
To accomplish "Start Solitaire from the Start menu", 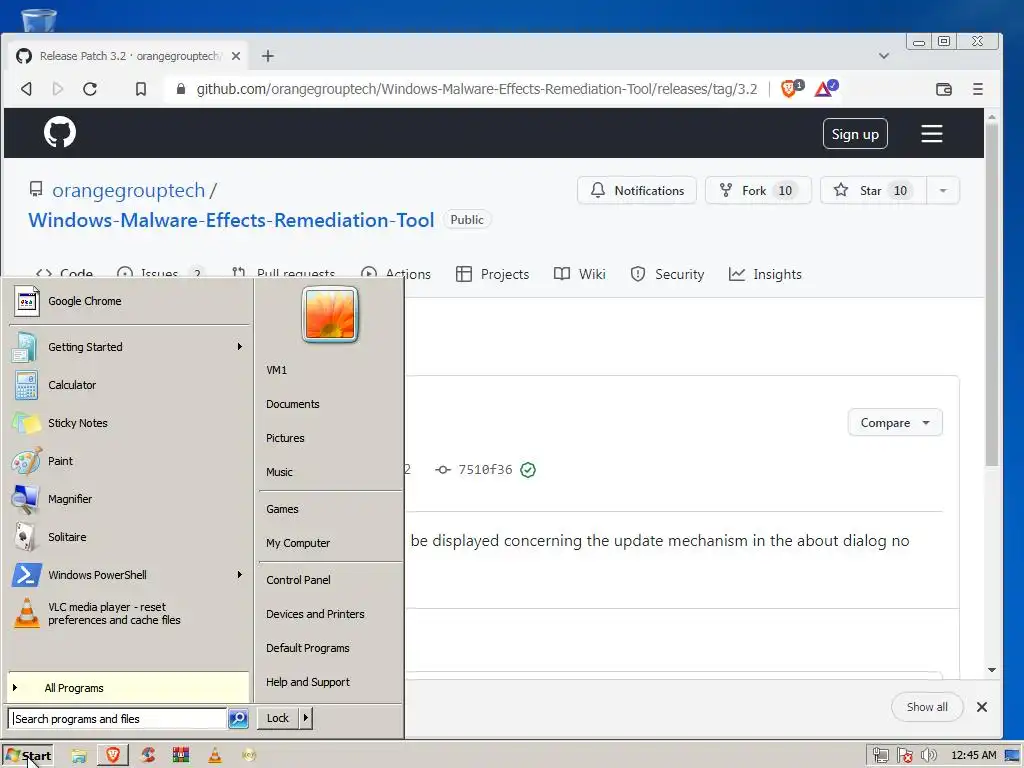I will [x=129, y=537].
